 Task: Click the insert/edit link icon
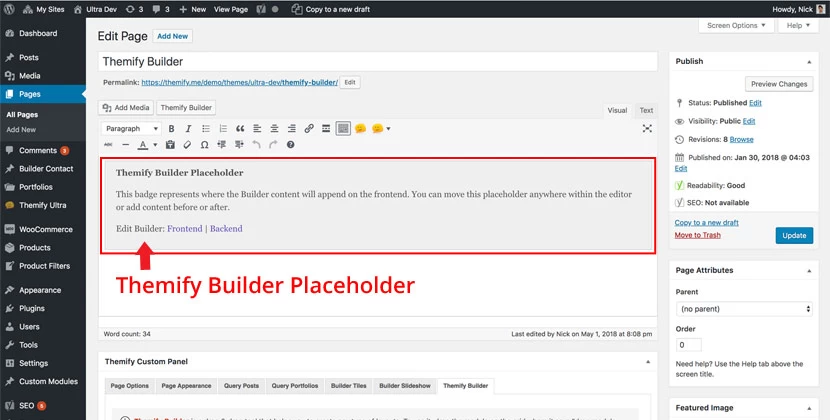click(x=309, y=129)
